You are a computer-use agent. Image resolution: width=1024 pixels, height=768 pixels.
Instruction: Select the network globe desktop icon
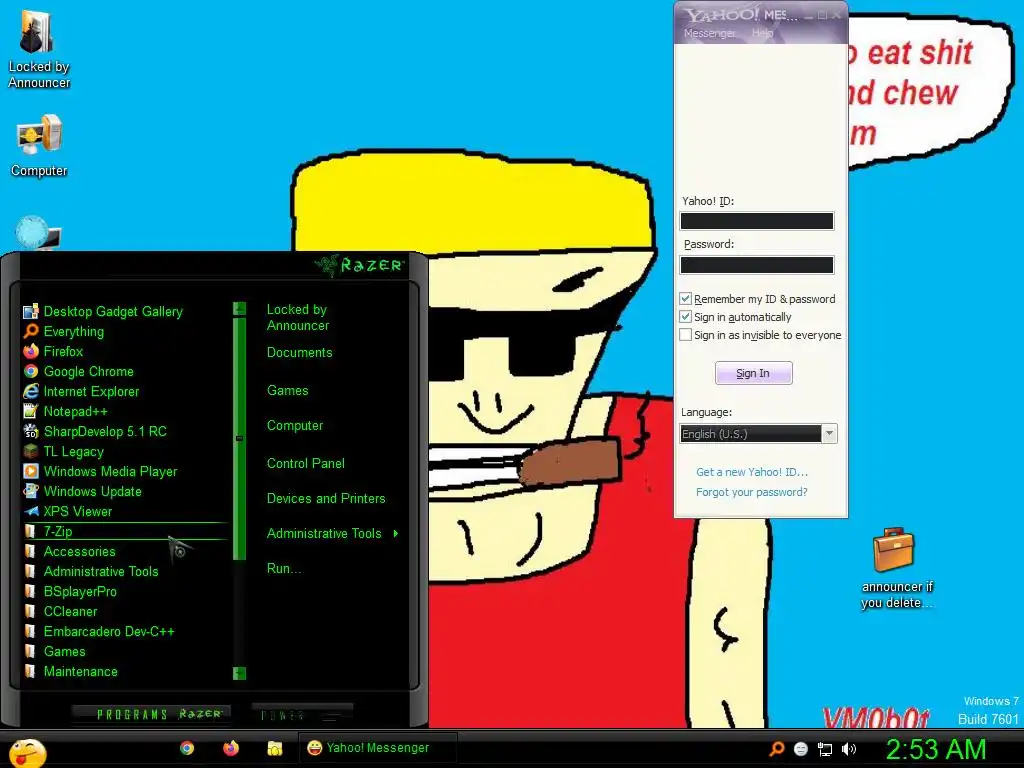pos(37,233)
